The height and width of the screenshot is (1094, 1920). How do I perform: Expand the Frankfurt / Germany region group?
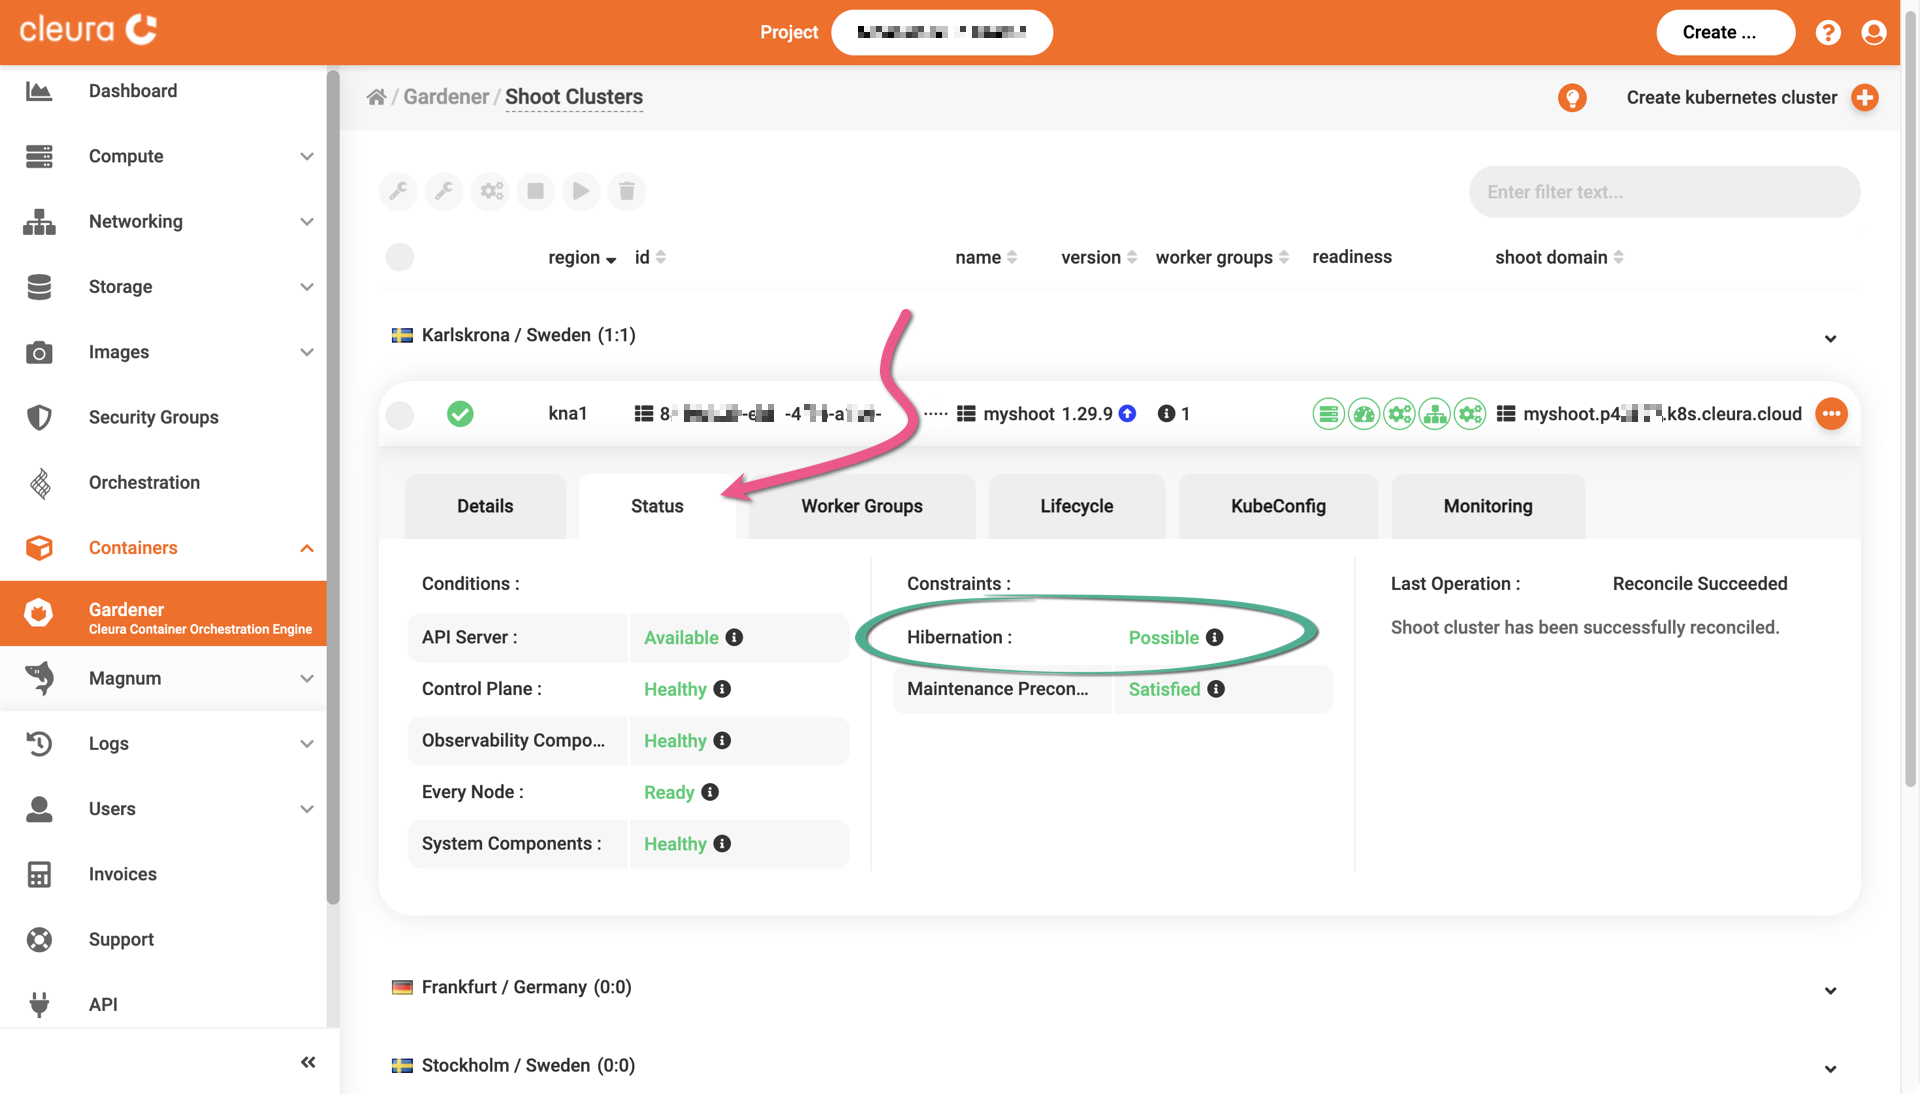(1829, 990)
